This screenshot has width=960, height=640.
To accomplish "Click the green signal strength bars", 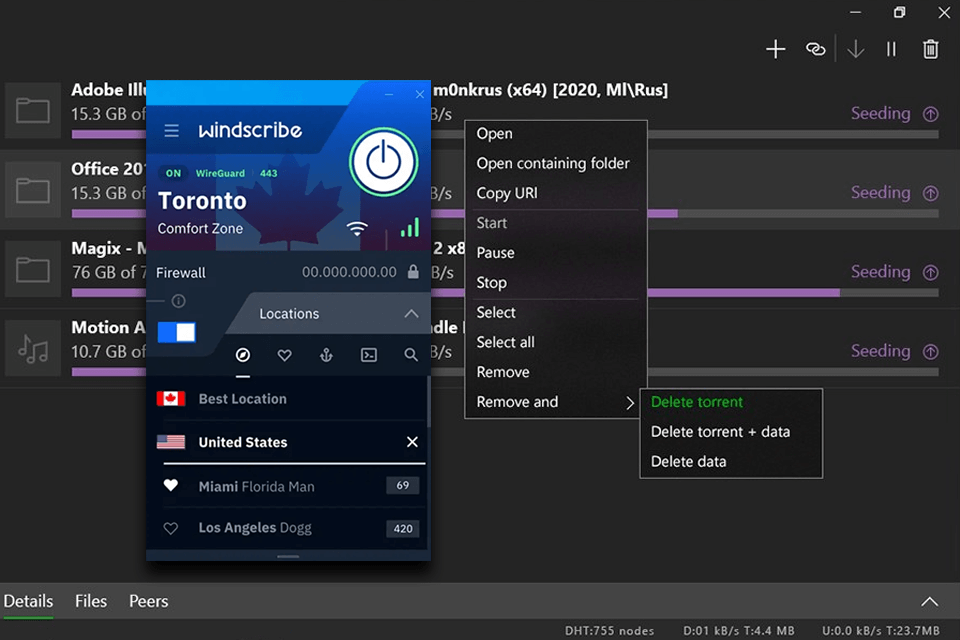I will click(410, 228).
